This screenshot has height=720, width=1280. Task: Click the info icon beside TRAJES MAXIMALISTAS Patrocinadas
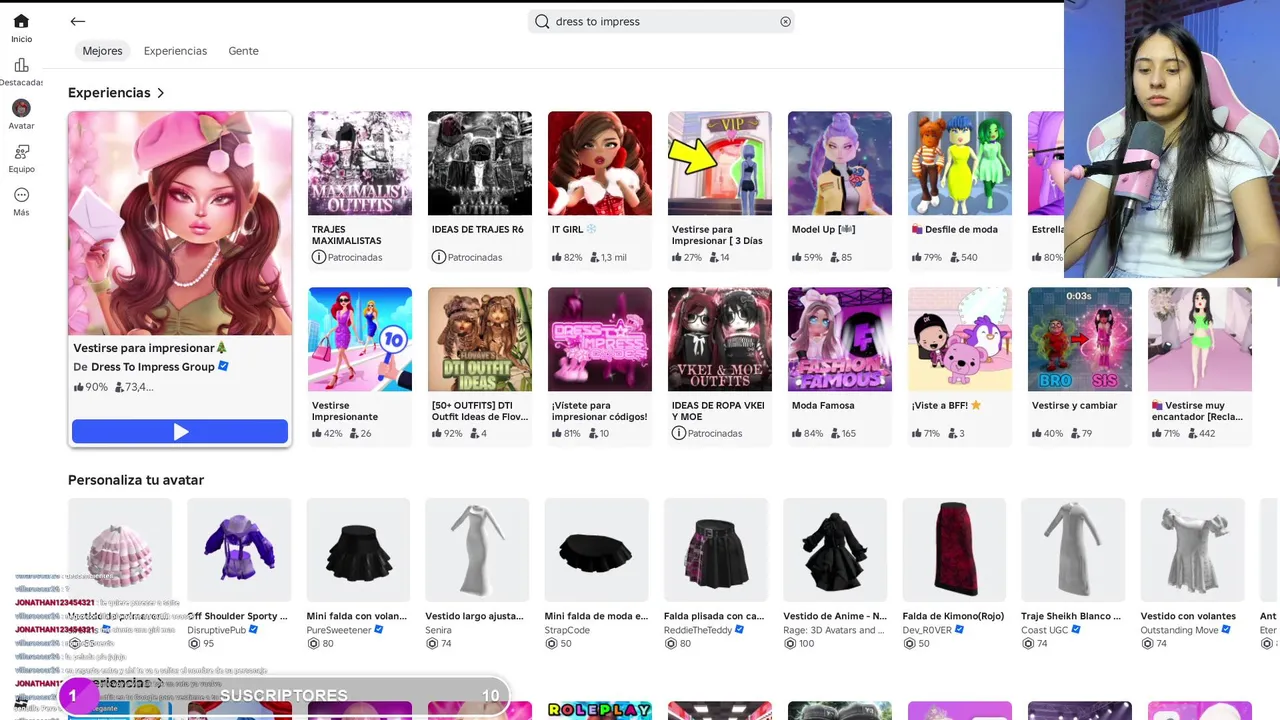click(318, 257)
